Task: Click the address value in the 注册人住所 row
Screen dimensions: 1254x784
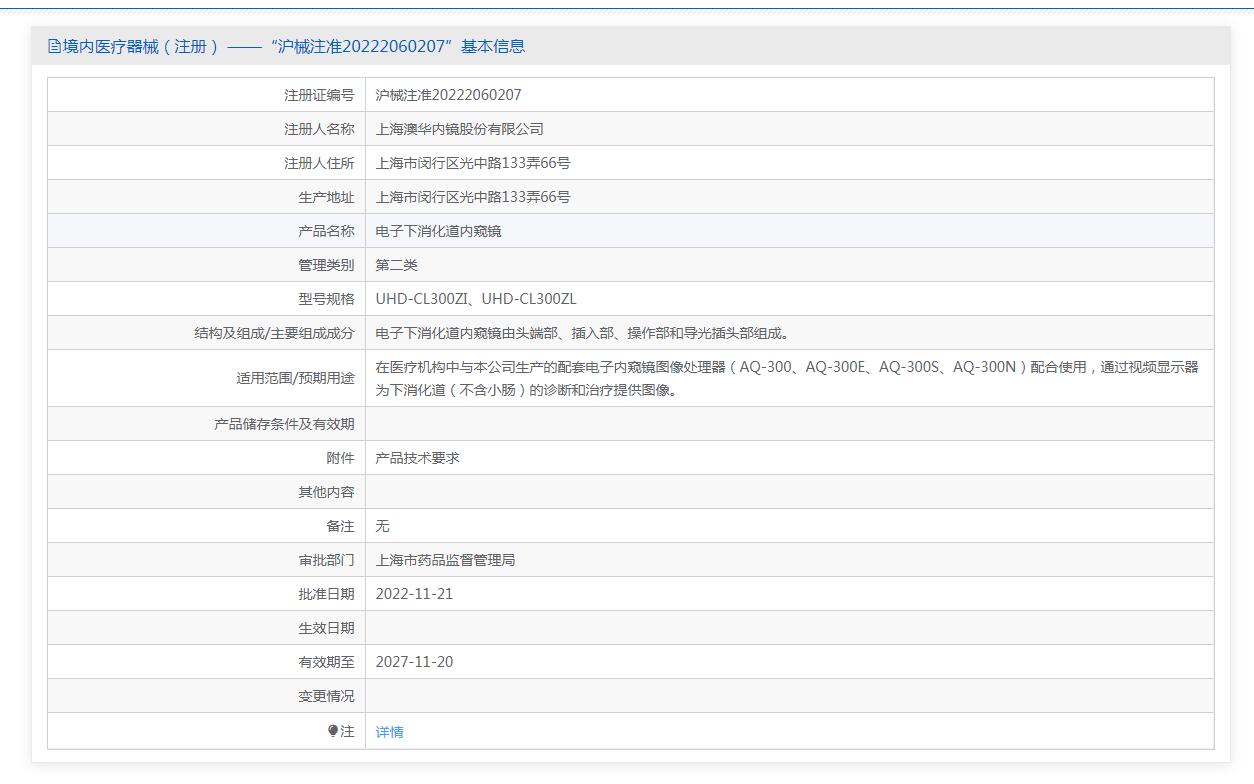Action: tap(472, 163)
